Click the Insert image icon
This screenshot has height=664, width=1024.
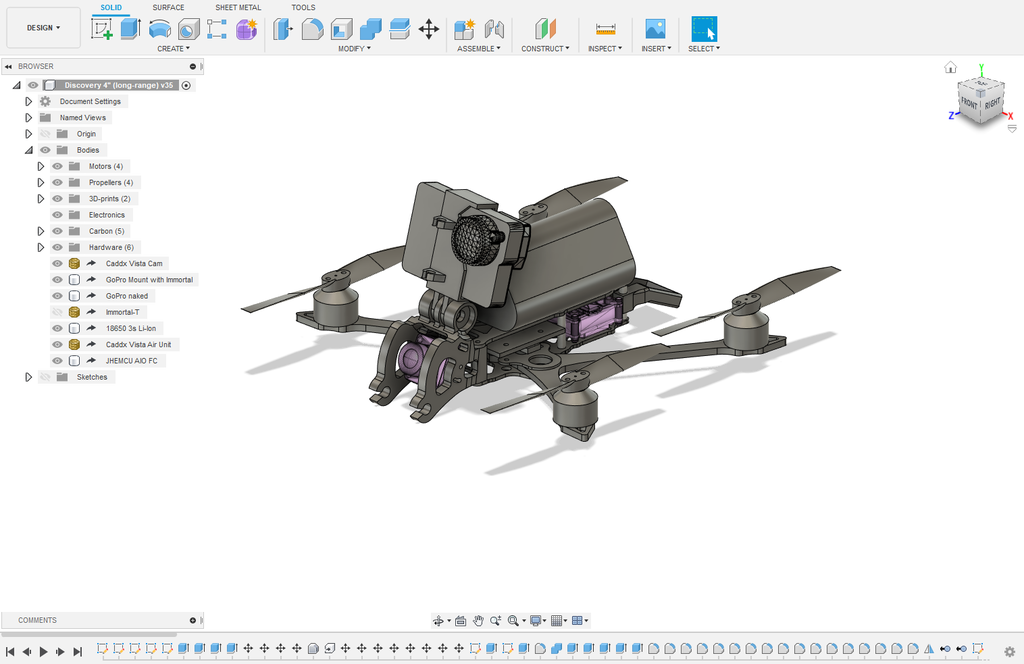[655, 29]
